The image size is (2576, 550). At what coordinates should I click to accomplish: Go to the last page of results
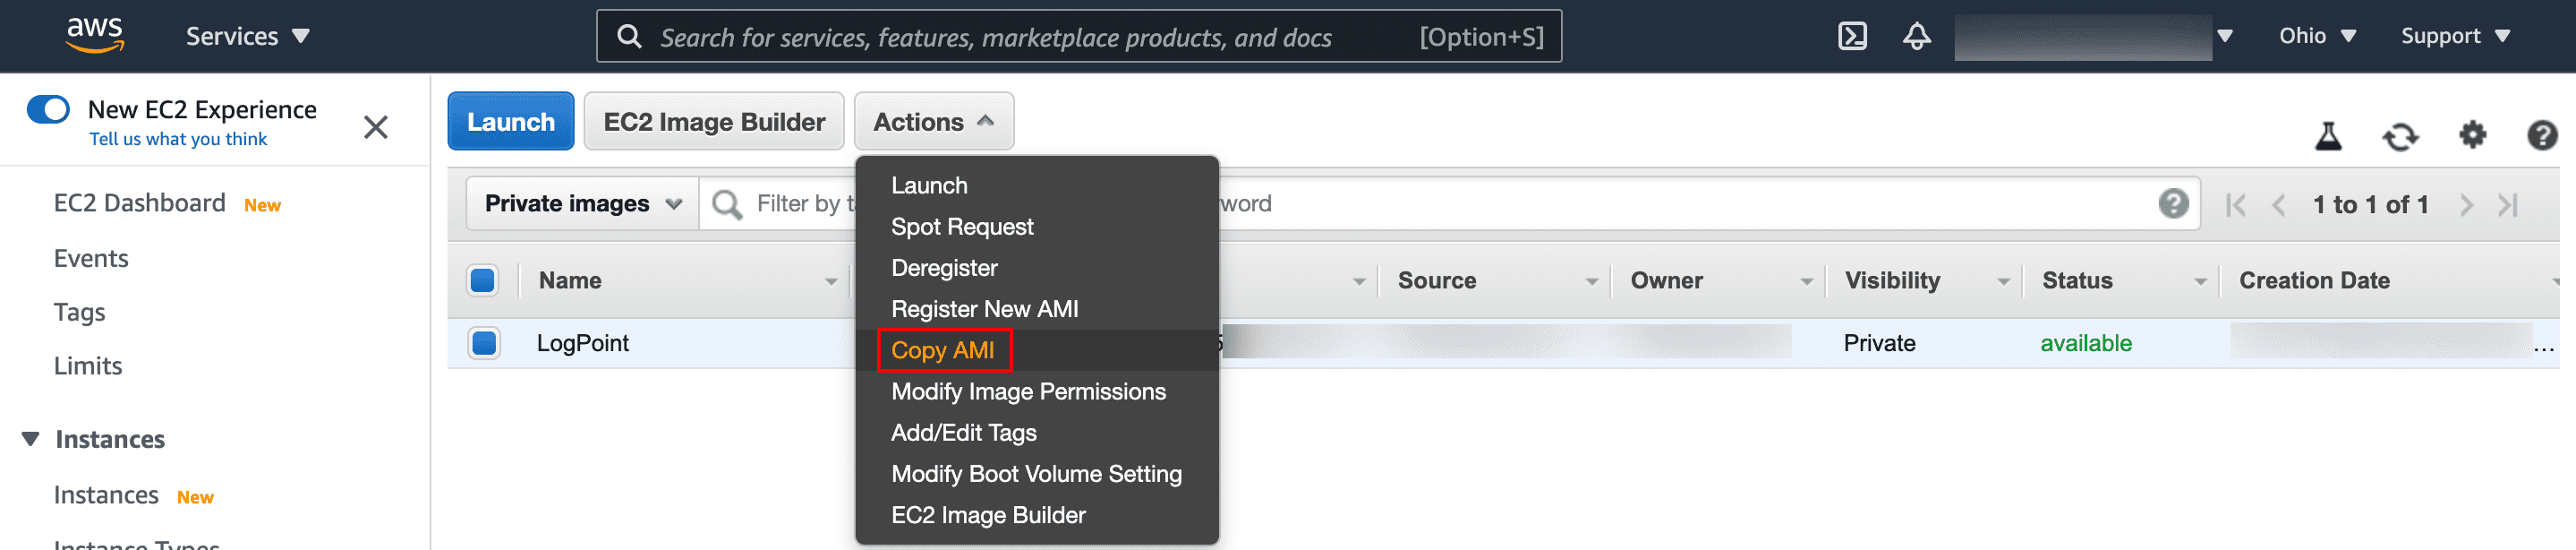click(2507, 205)
